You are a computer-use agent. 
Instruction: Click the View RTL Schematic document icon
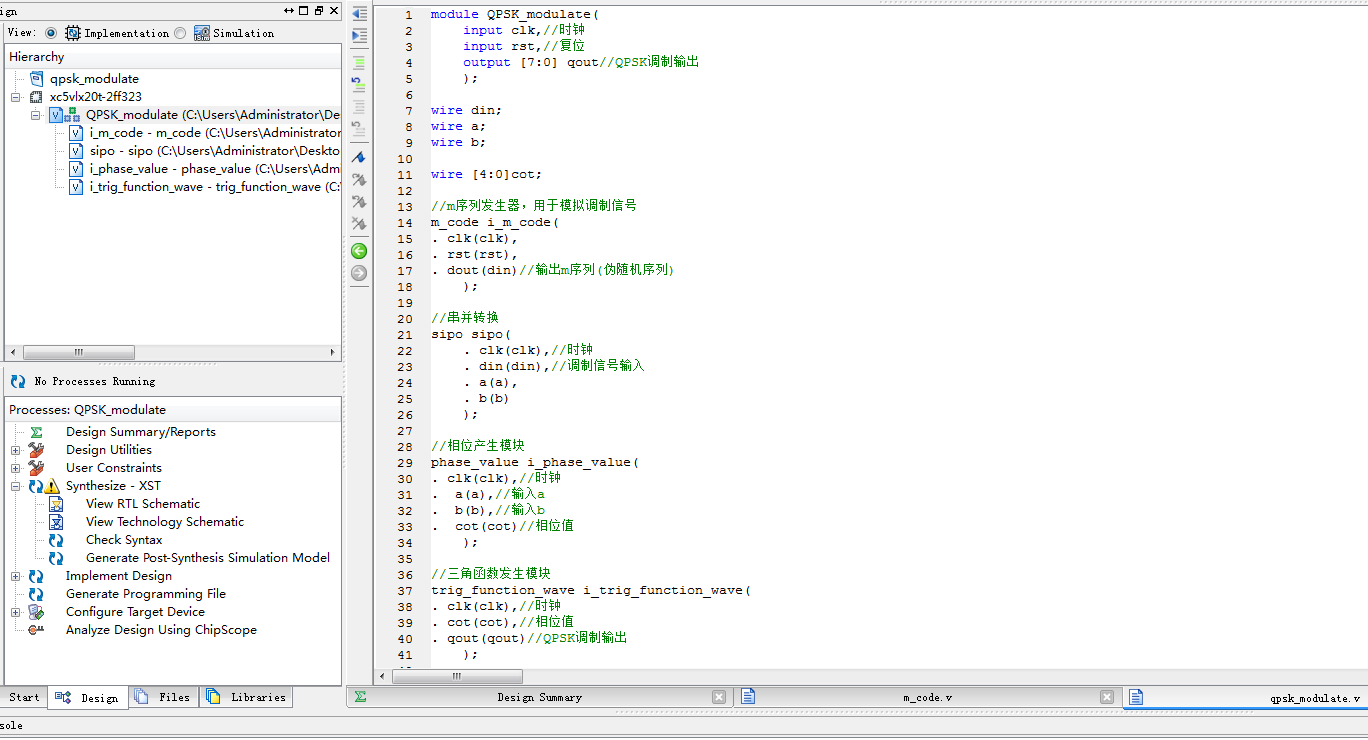(54, 504)
